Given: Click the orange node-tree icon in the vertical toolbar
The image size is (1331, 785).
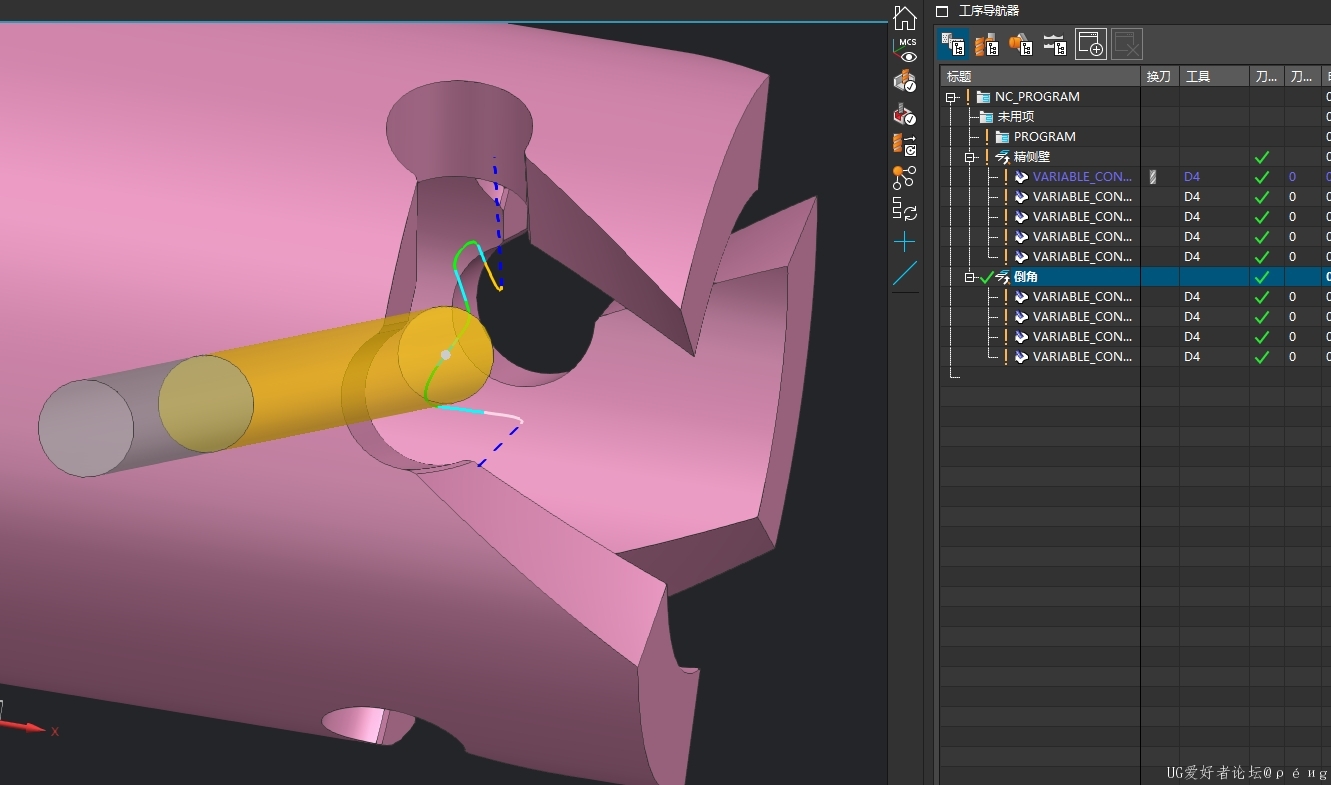Looking at the screenshot, I should click(x=904, y=178).
